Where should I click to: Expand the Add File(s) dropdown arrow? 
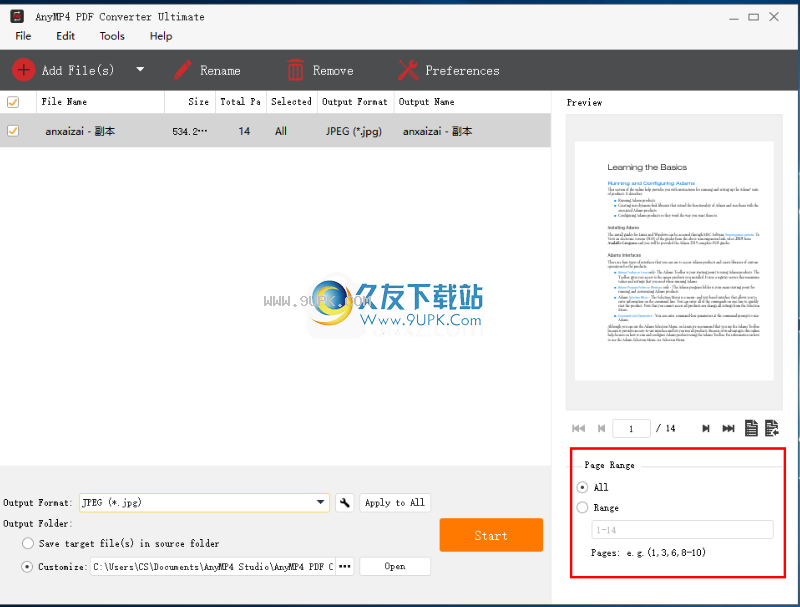pos(140,69)
